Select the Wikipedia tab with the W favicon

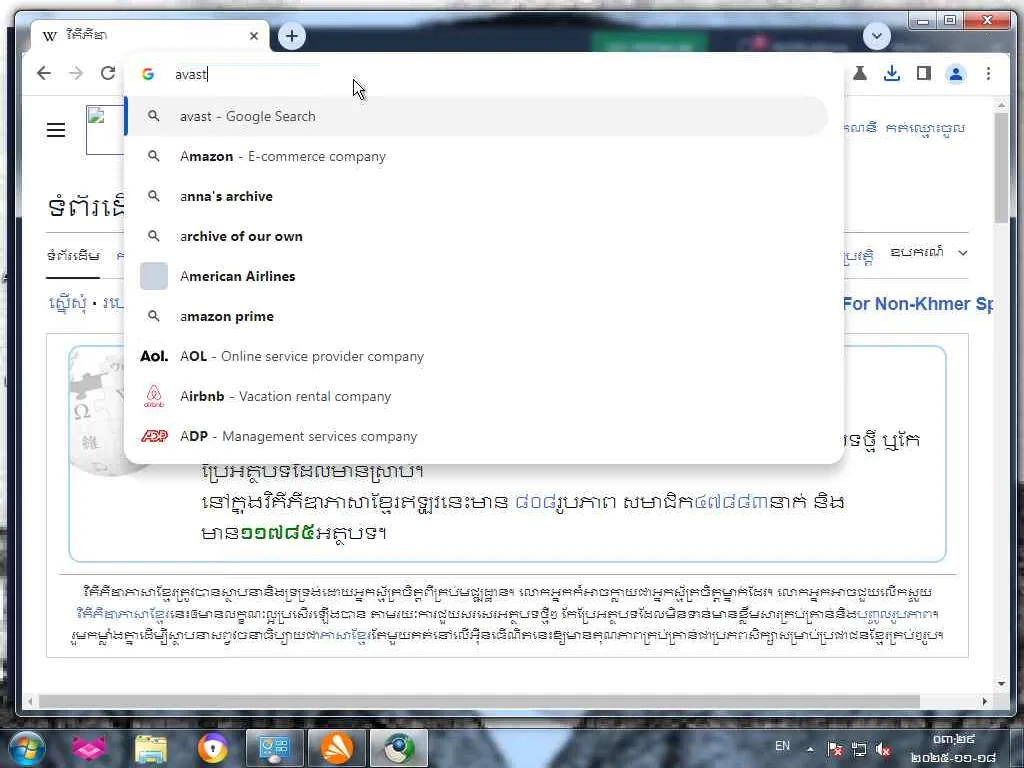150,36
